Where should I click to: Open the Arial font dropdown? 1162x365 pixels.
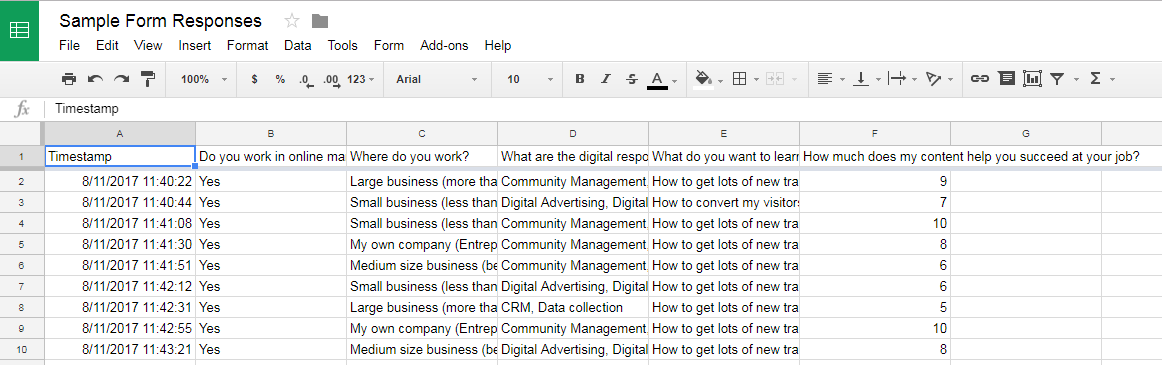pyautogui.click(x=437, y=79)
